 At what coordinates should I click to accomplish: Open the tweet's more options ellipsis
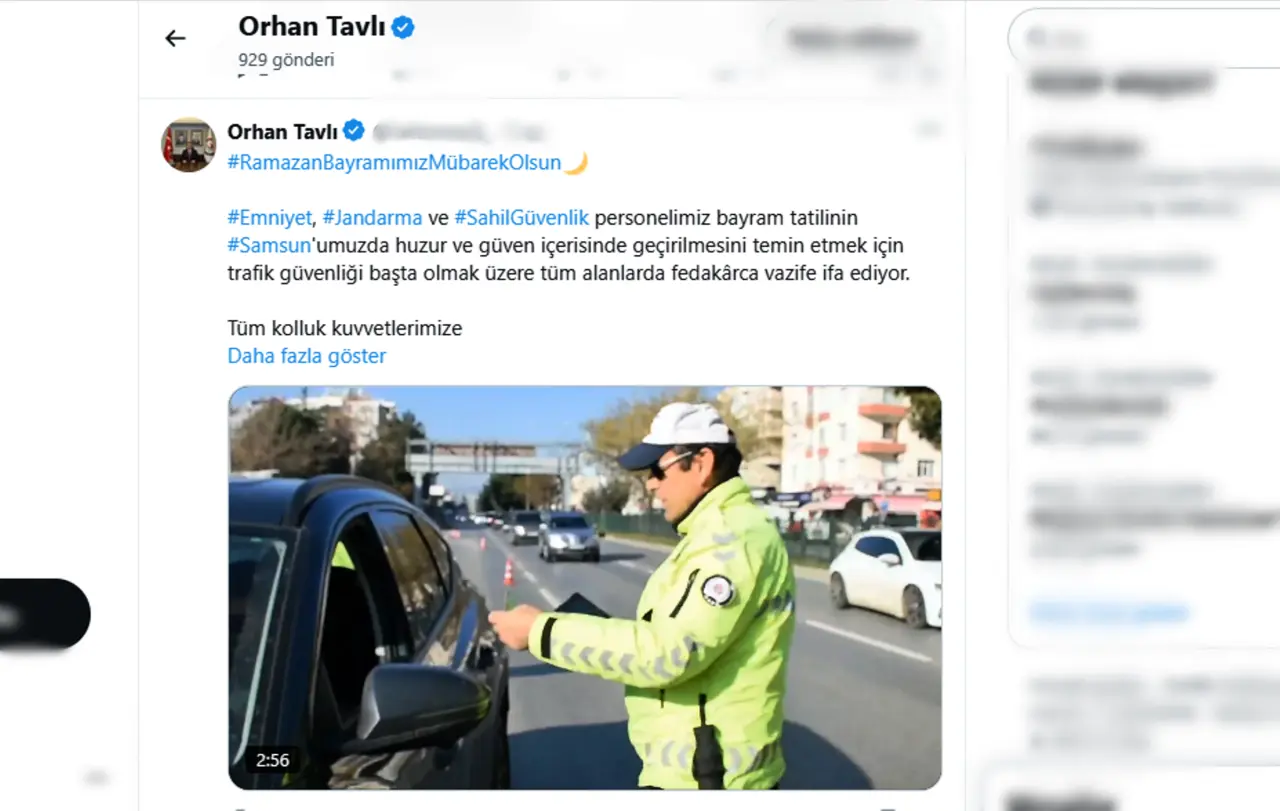928,130
